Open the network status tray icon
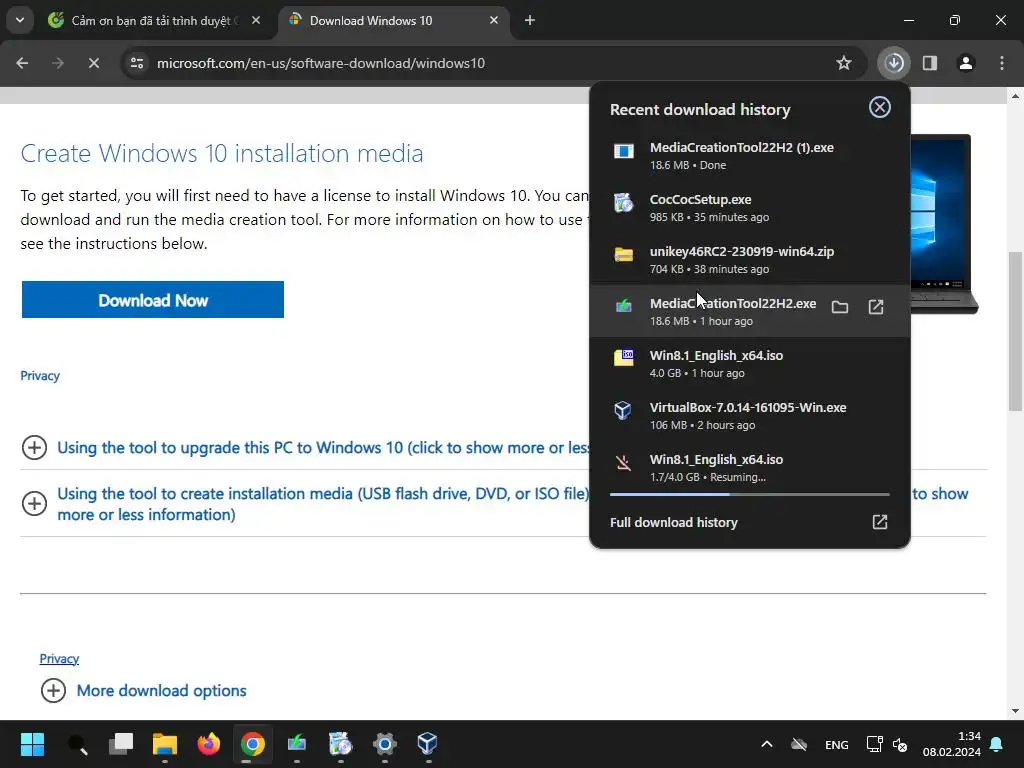Screen dimensions: 1024x768 (x=874, y=744)
